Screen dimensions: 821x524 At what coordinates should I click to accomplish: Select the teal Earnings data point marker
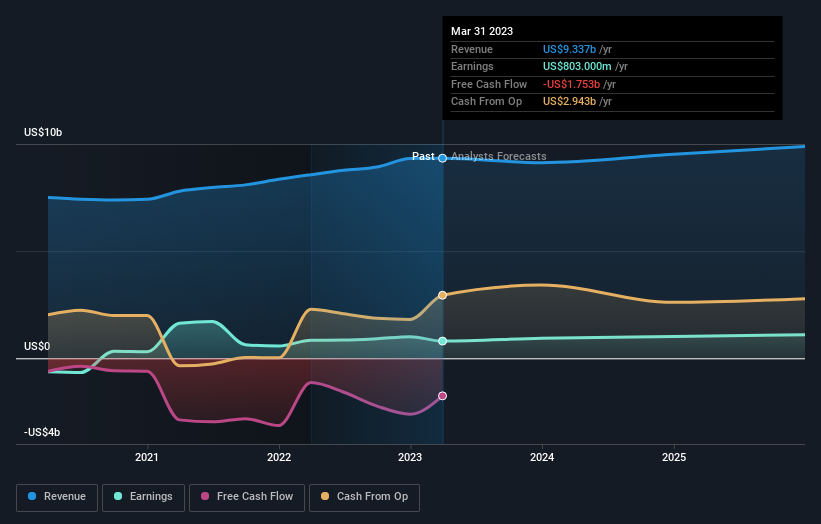pos(442,341)
